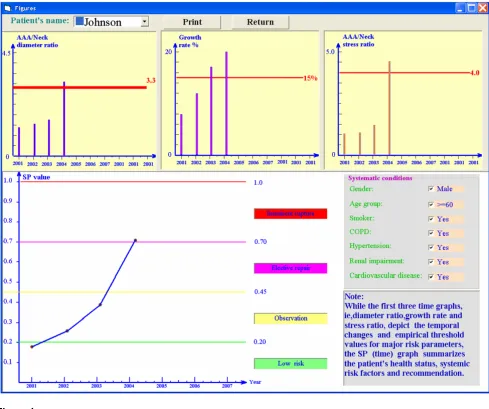Click the Return button
Viewport: 489px width, 409px height.
tap(260, 22)
